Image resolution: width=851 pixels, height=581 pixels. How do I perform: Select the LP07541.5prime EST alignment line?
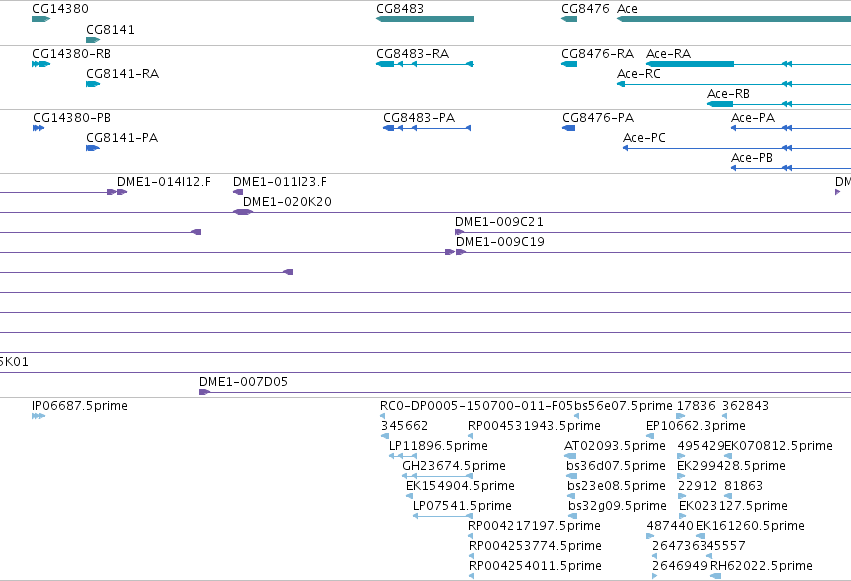(443, 516)
